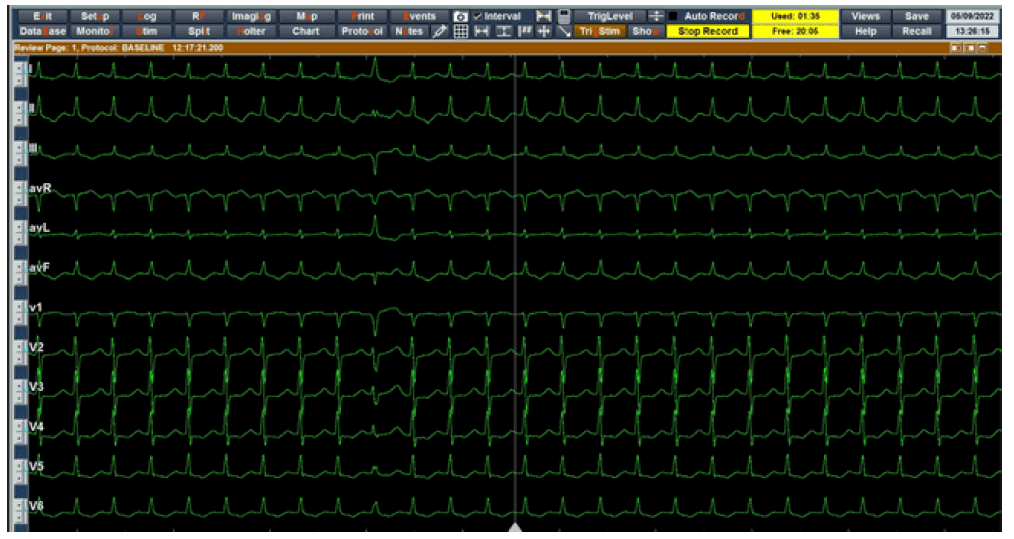The height and width of the screenshot is (539, 1014).
Task: Click the trigger level adjust arrows icon
Action: [x=656, y=16]
